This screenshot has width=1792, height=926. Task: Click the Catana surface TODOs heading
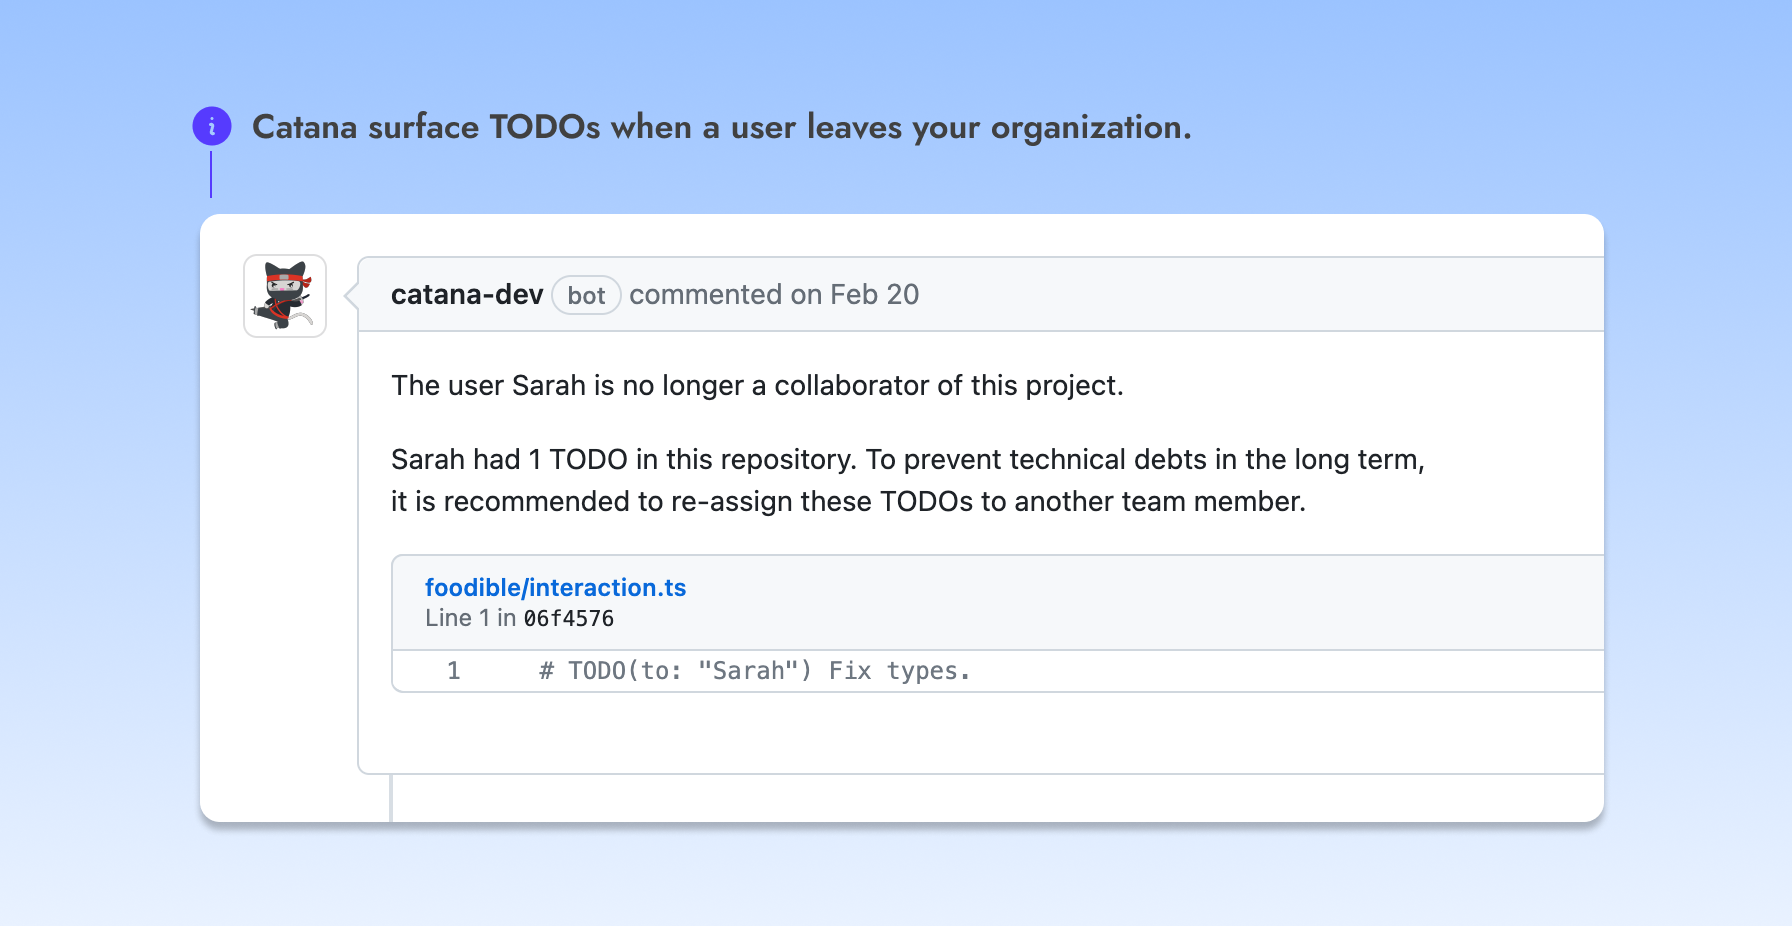(722, 127)
